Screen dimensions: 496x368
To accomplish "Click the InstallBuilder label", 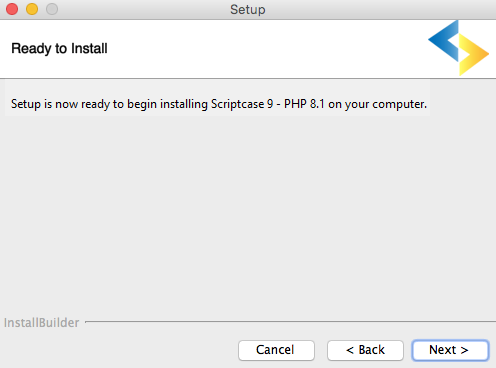I will (x=41, y=323).
